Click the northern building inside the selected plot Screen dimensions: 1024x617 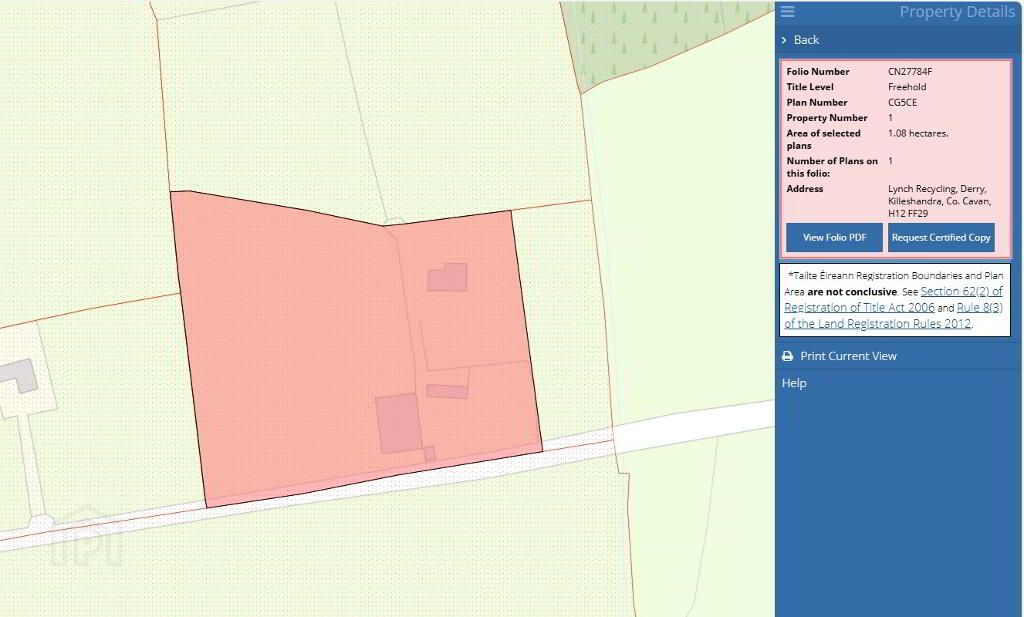point(448,278)
